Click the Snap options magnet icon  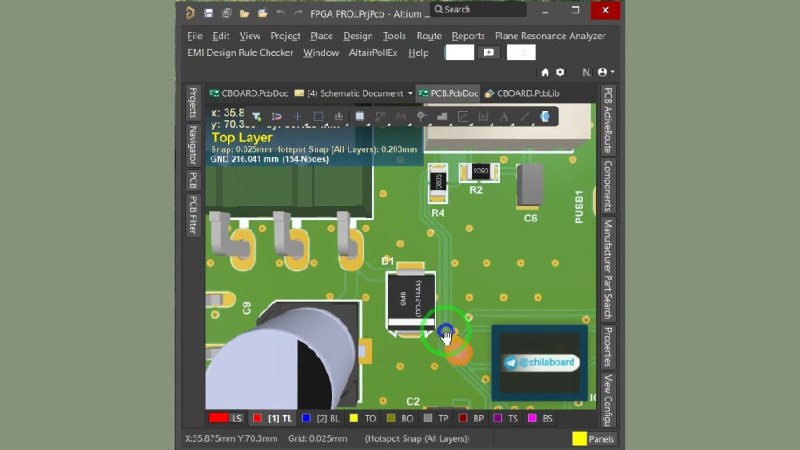(x=277, y=117)
